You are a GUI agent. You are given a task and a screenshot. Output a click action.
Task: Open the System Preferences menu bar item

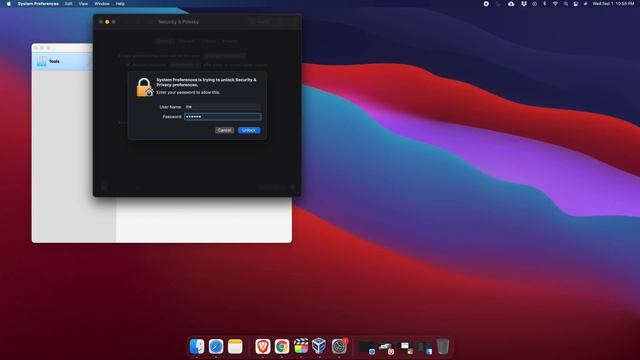tap(38, 4)
